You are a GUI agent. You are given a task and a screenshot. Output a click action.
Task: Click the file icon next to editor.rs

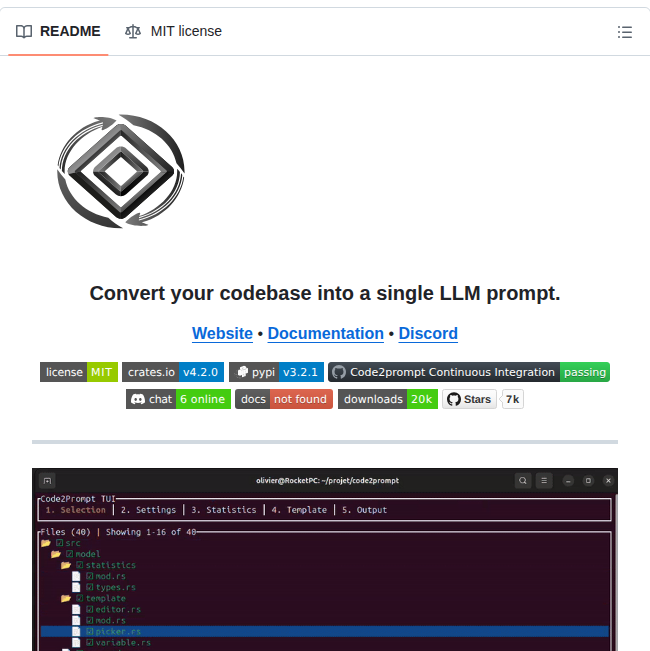click(x=76, y=609)
